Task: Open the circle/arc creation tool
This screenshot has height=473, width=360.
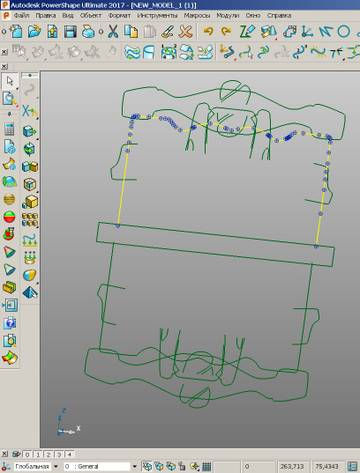Action: [x=343, y=32]
